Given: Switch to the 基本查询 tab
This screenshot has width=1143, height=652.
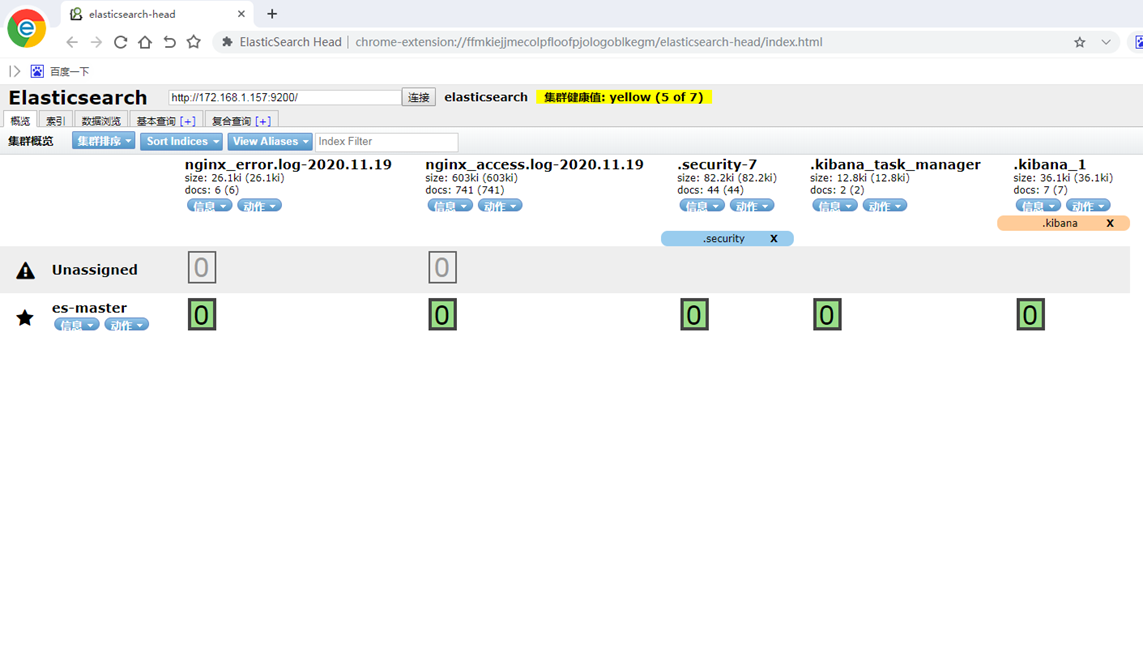Looking at the screenshot, I should [156, 121].
